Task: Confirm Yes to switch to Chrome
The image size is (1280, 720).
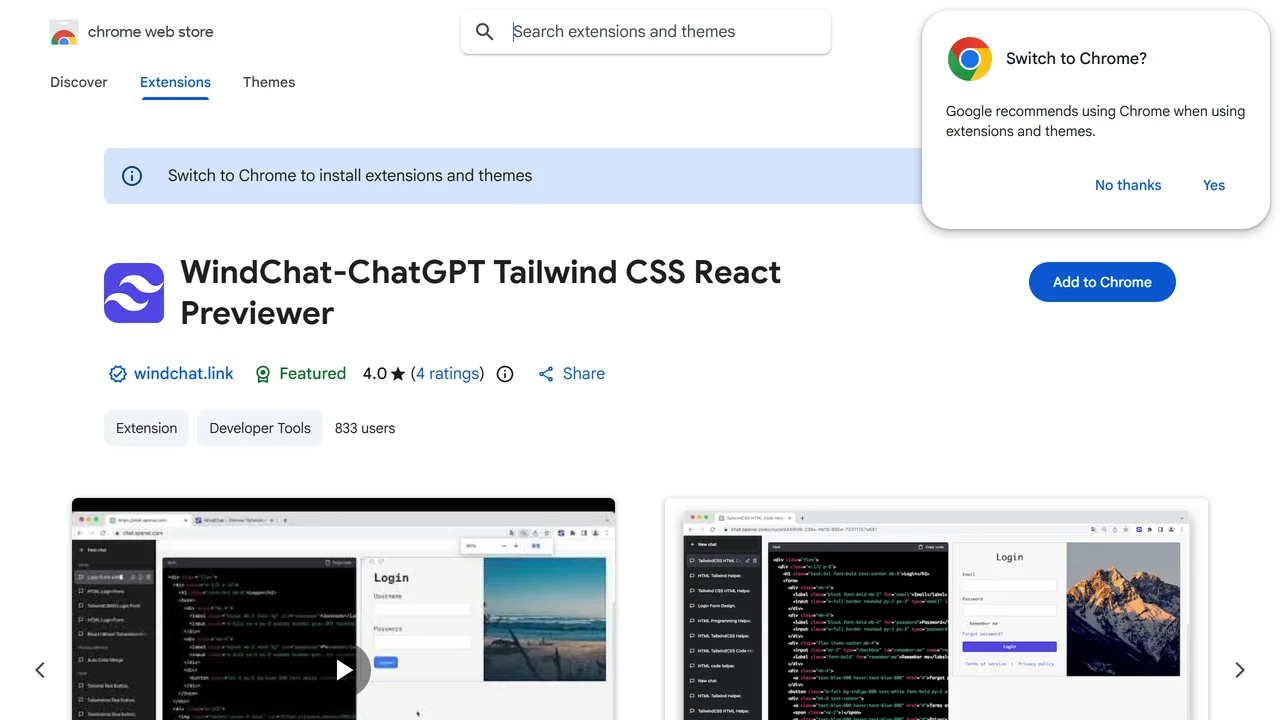Action: click(x=1214, y=185)
